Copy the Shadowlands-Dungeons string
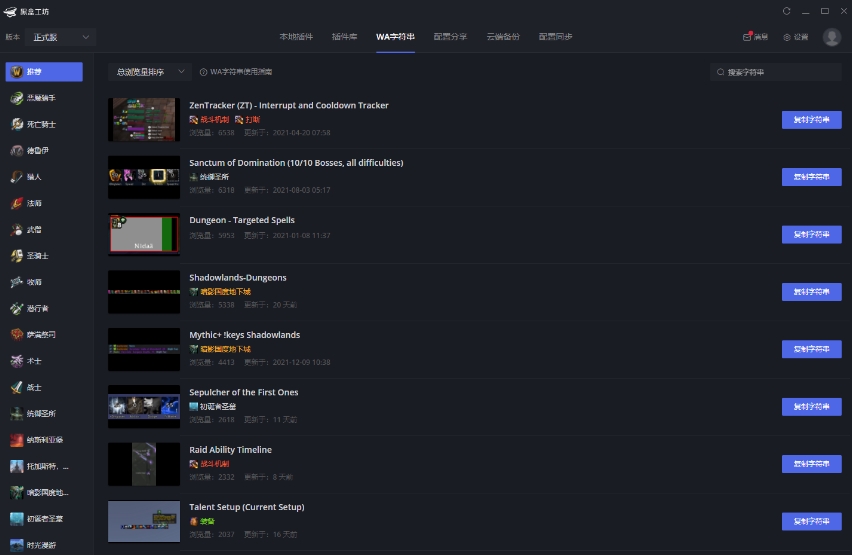 tap(811, 292)
